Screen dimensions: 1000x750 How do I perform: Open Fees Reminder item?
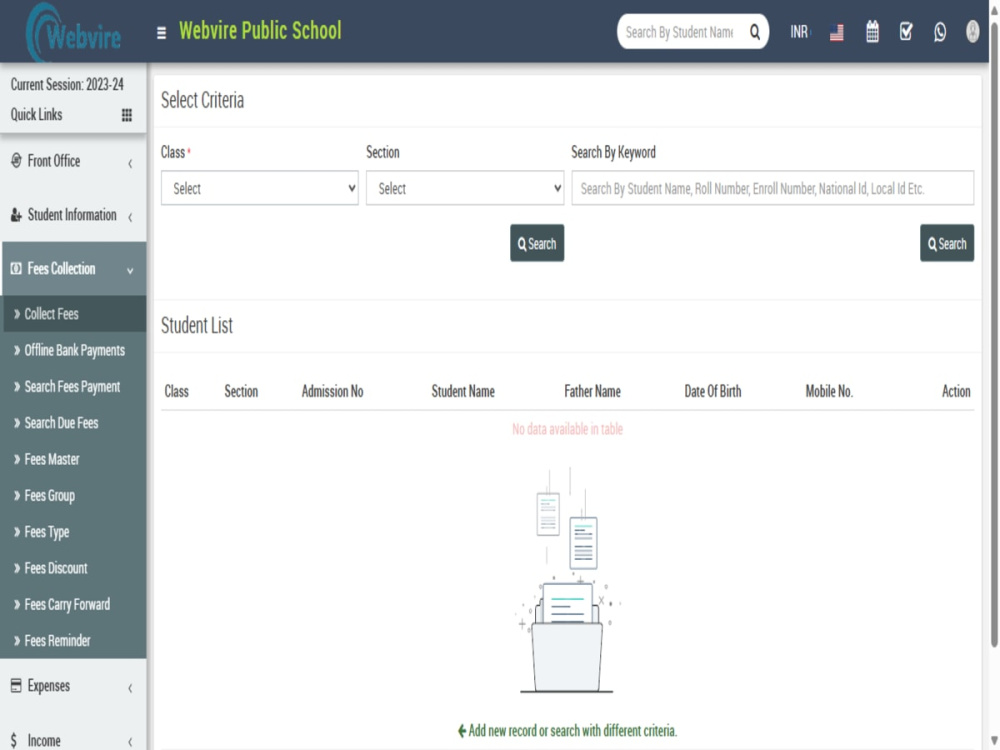tap(73, 641)
